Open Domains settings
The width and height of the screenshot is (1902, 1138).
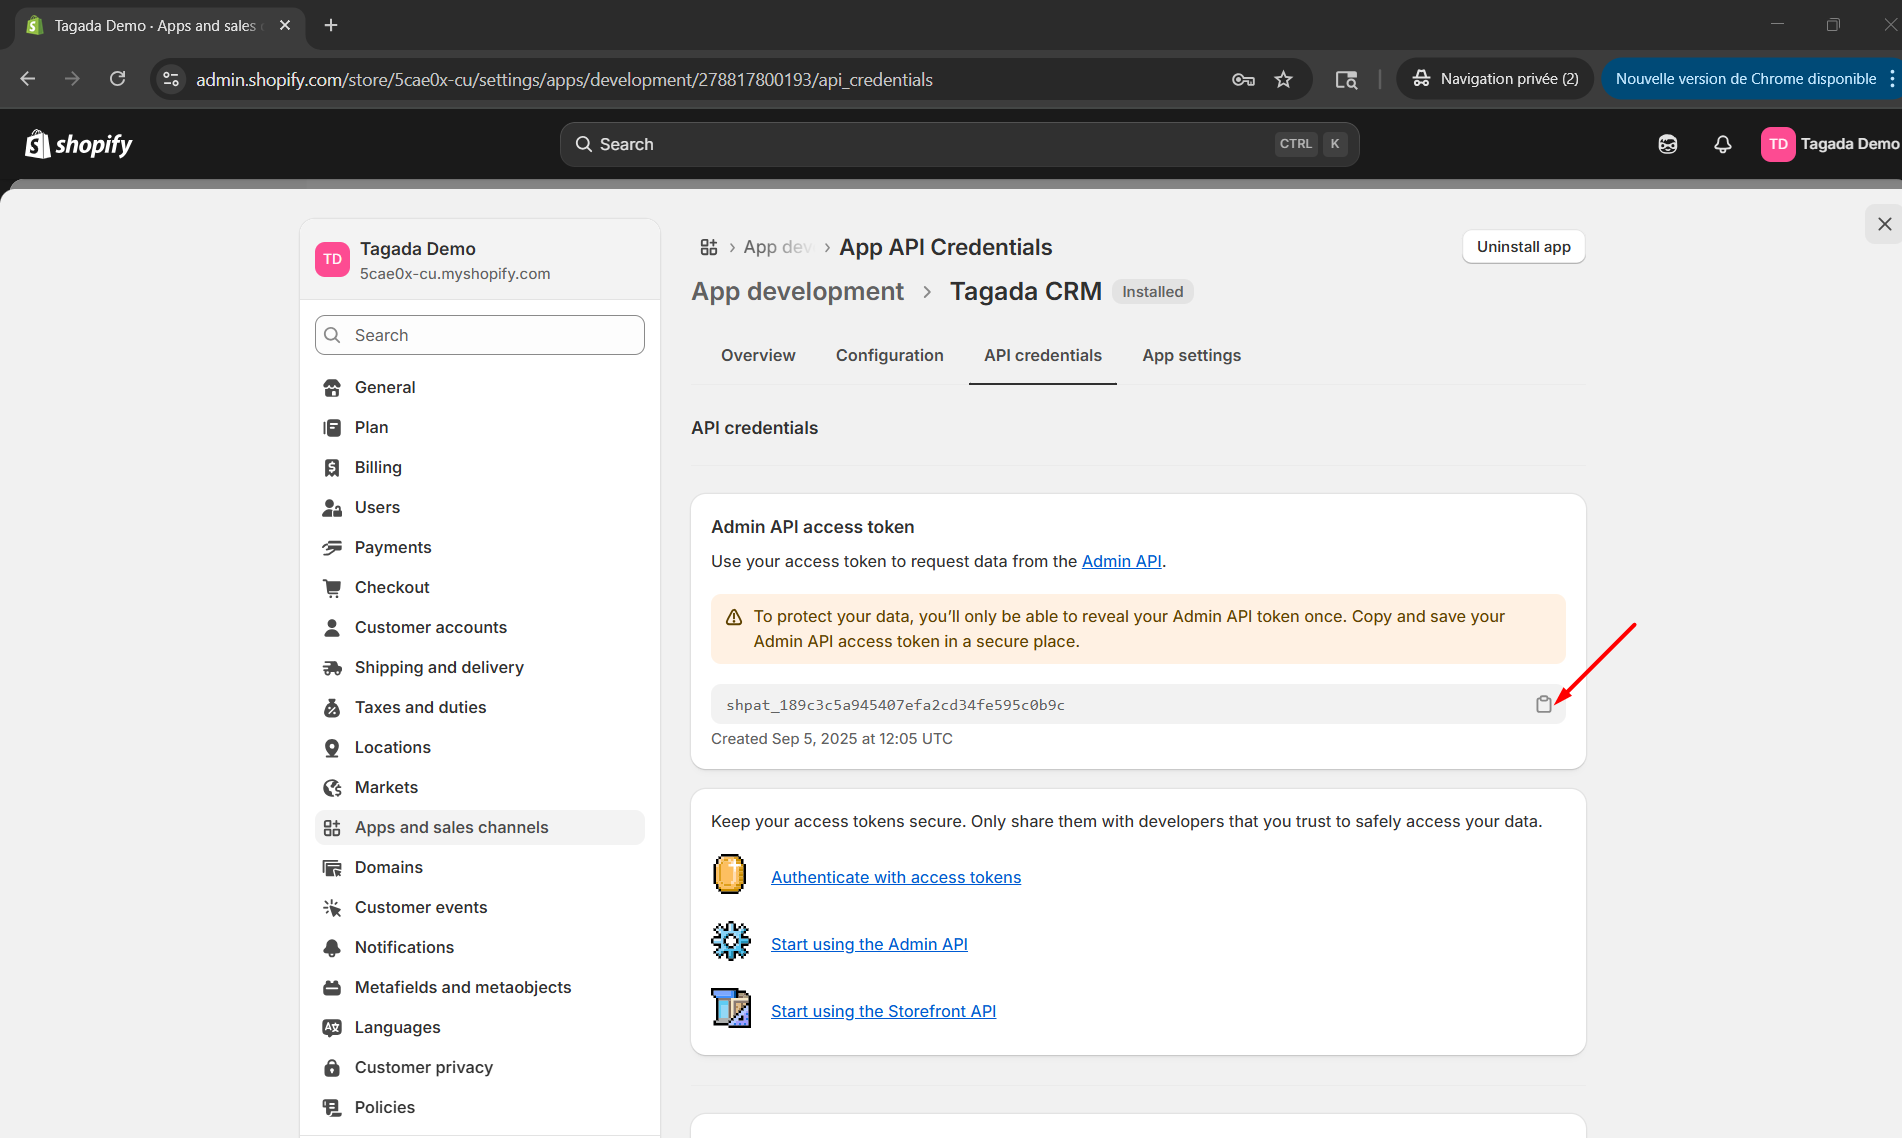[x=480, y=867]
